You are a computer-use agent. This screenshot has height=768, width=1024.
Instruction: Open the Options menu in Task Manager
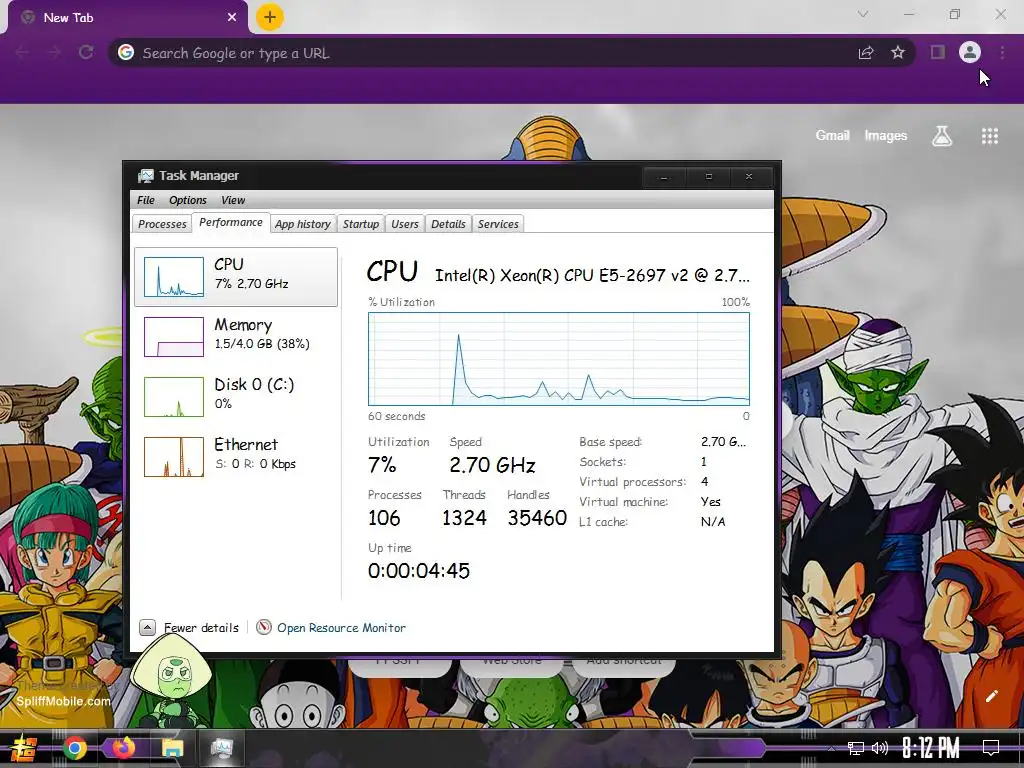(187, 200)
